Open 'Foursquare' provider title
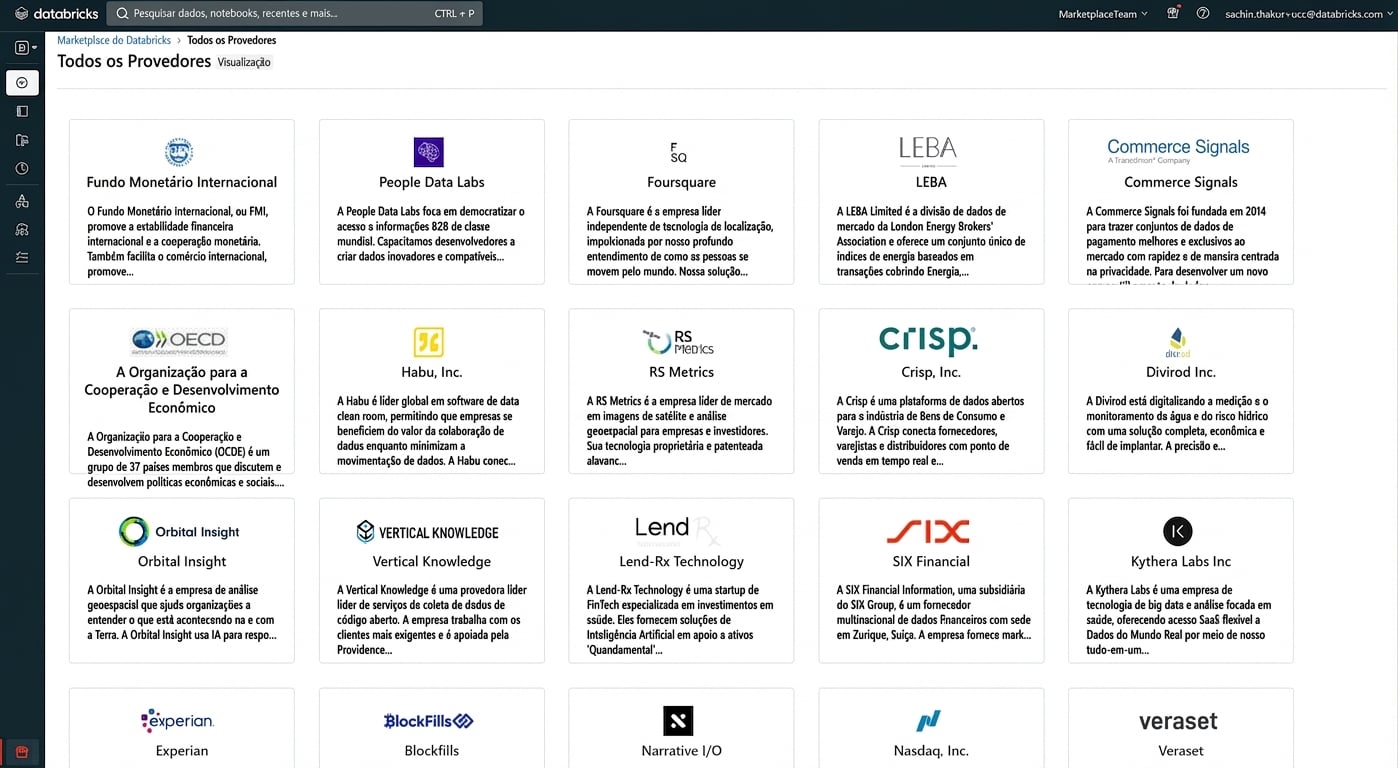1398x768 pixels. click(x=681, y=182)
